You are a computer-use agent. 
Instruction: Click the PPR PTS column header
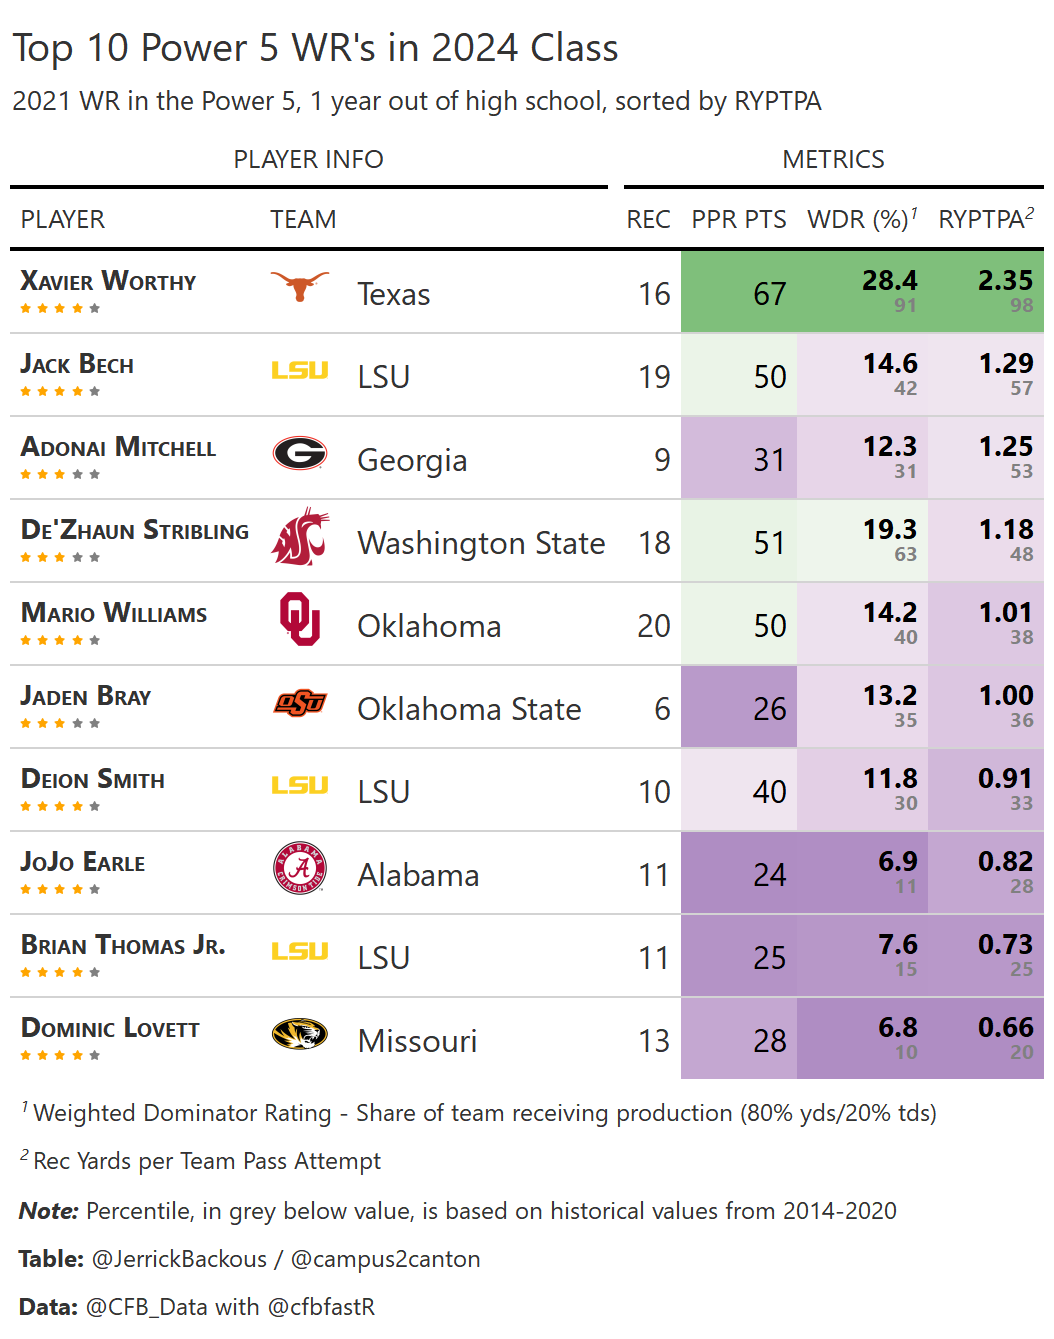point(739,219)
